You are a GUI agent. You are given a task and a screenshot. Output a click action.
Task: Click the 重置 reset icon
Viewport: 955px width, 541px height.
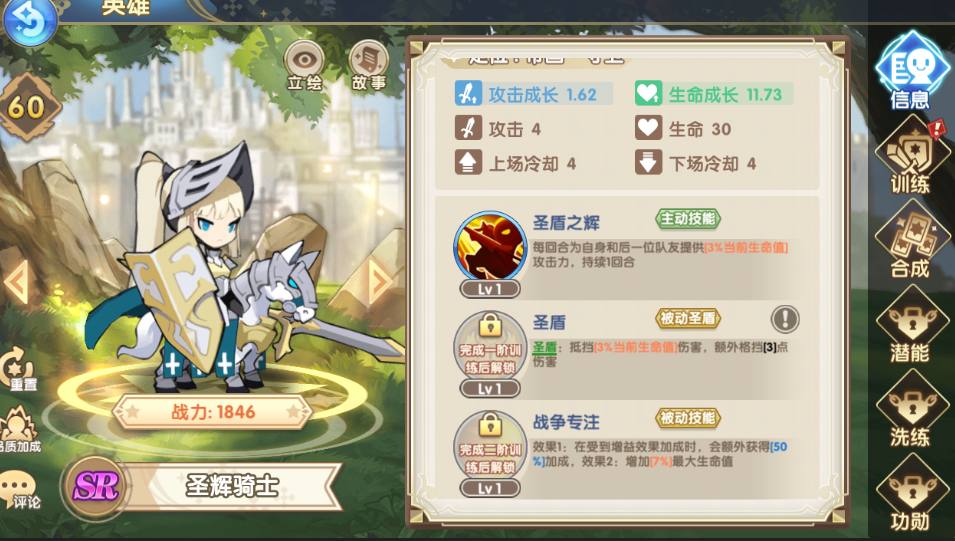coord(21,369)
